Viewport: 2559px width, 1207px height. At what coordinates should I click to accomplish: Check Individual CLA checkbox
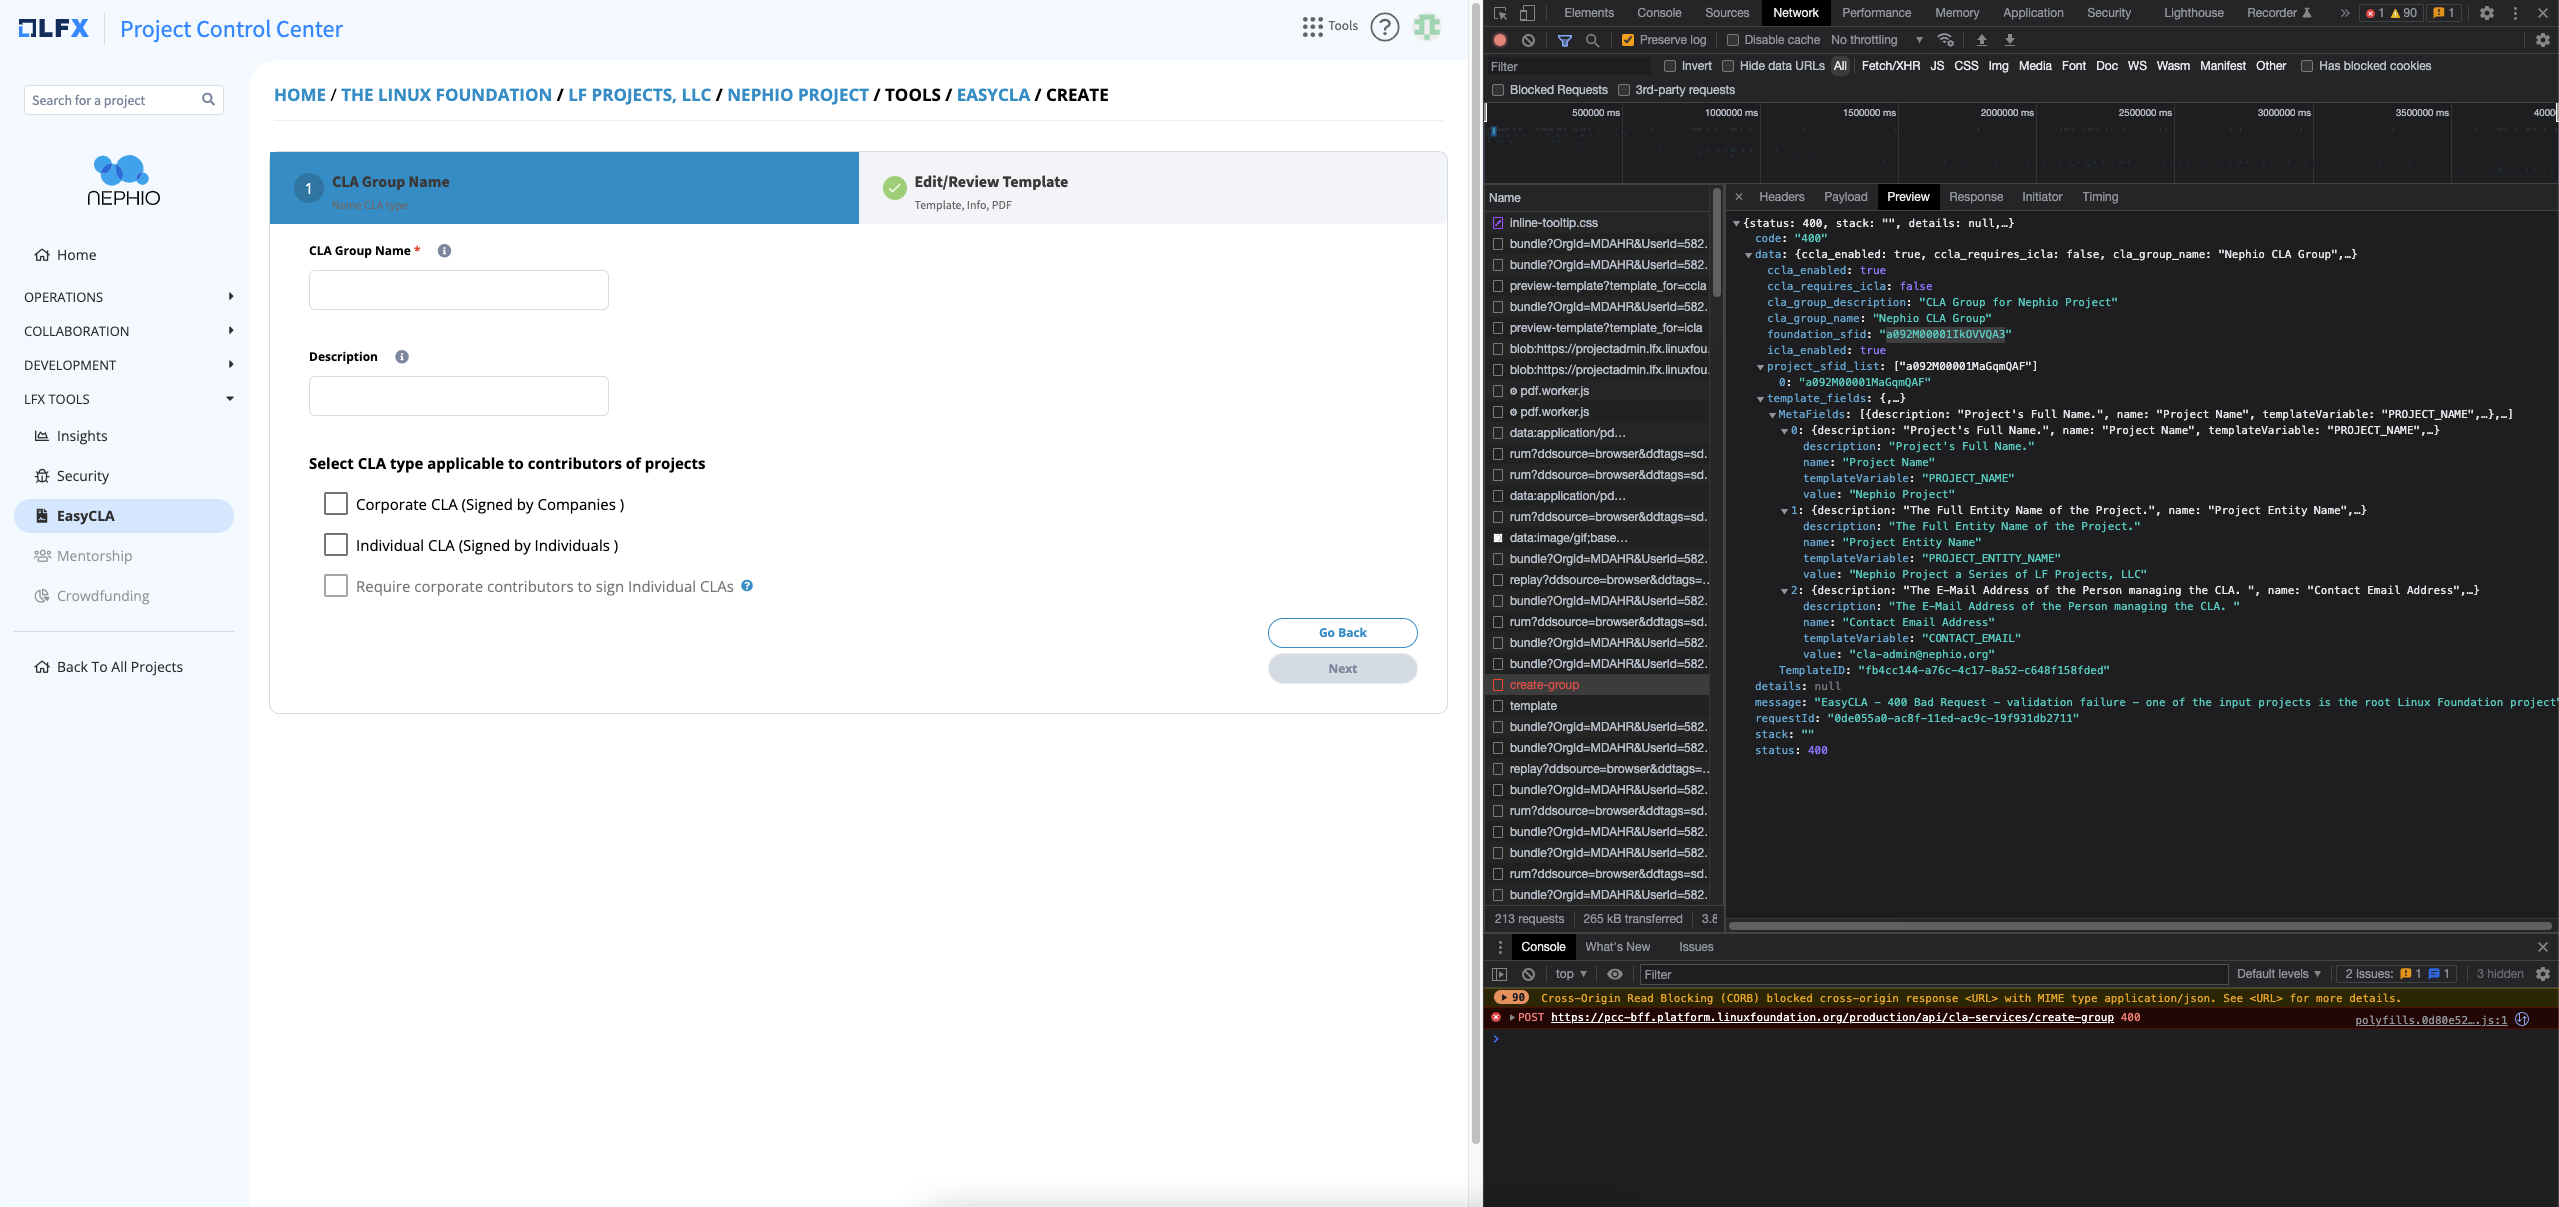click(x=336, y=545)
